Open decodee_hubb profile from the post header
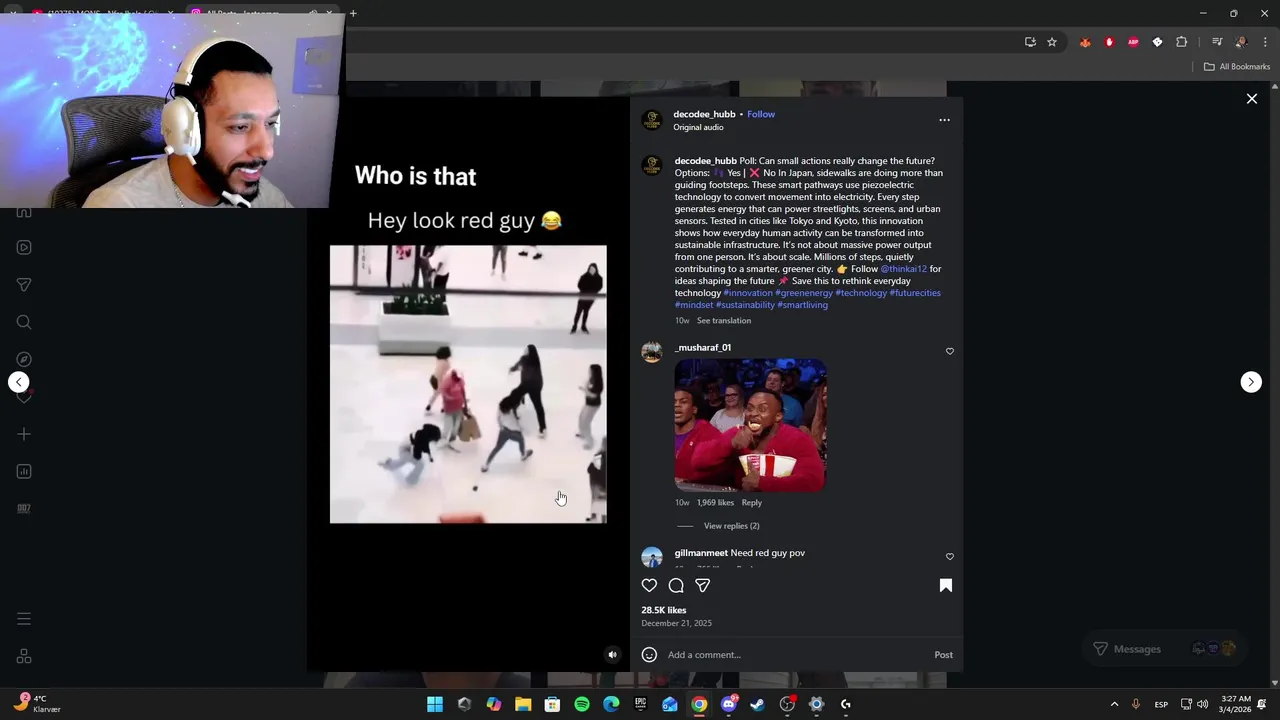Image resolution: width=1280 pixels, height=720 pixels. (704, 114)
